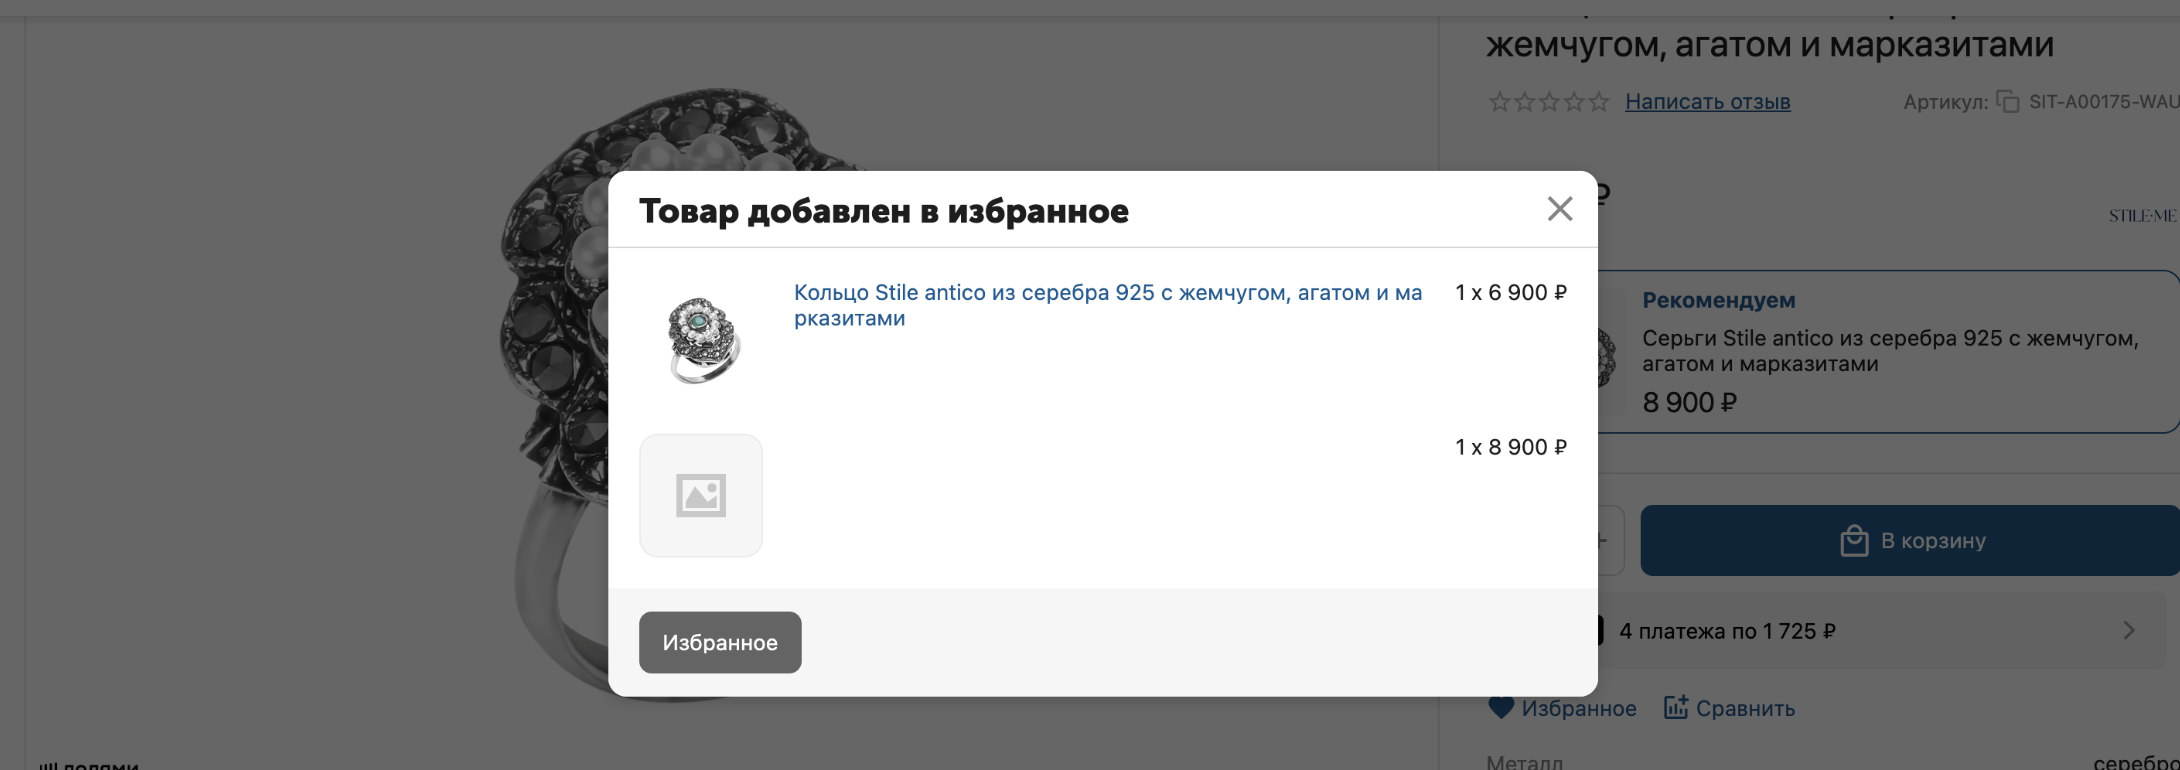Select the price text 1 x 8 900 ₽
2180x770 pixels.
1510,447
